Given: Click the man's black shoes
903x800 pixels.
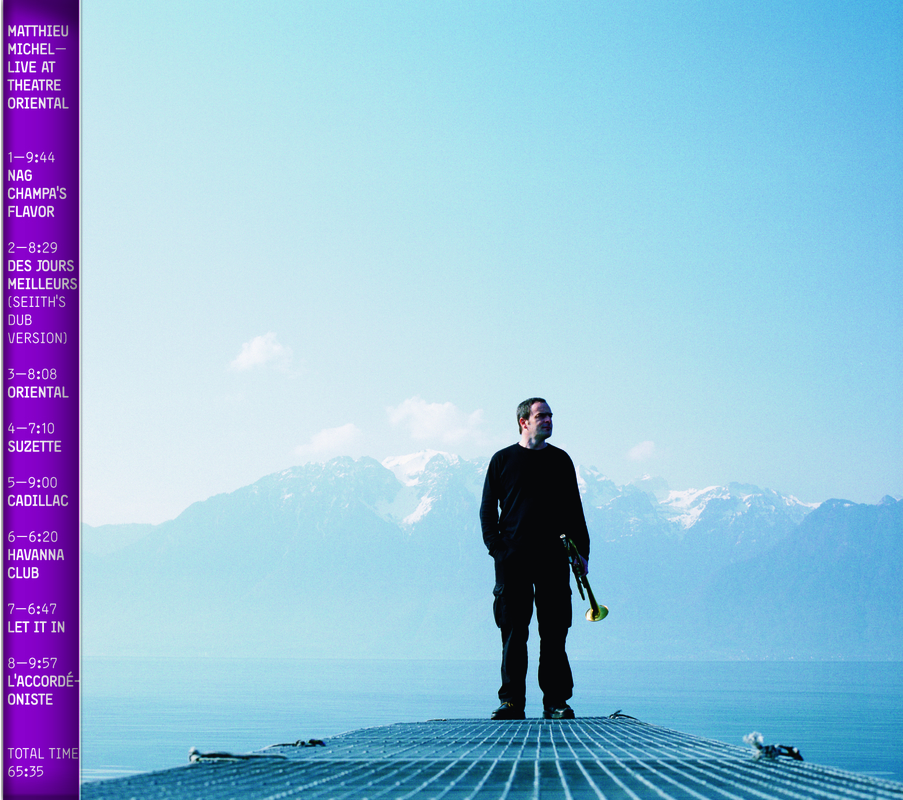Looking at the screenshot, I should (532, 711).
